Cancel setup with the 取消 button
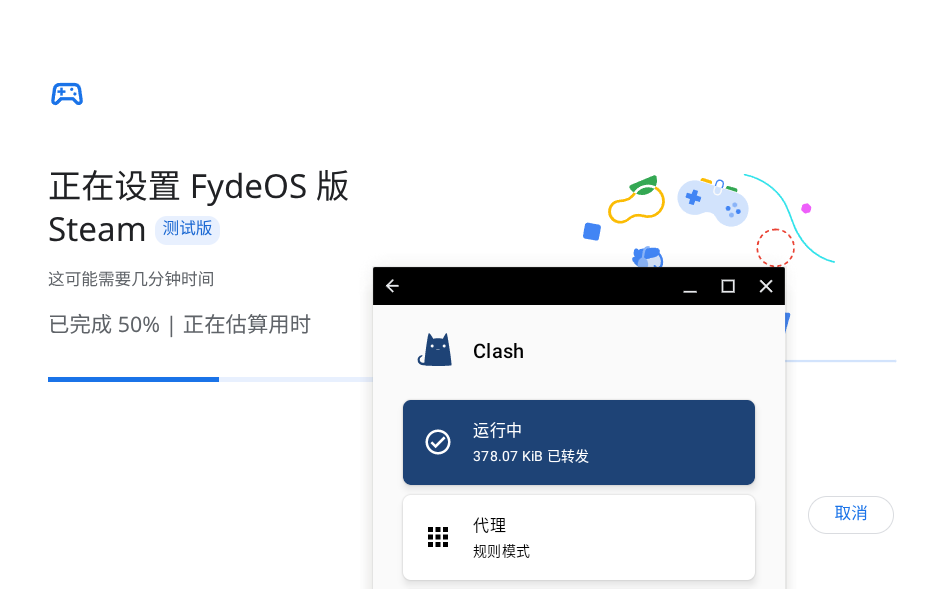 (851, 514)
